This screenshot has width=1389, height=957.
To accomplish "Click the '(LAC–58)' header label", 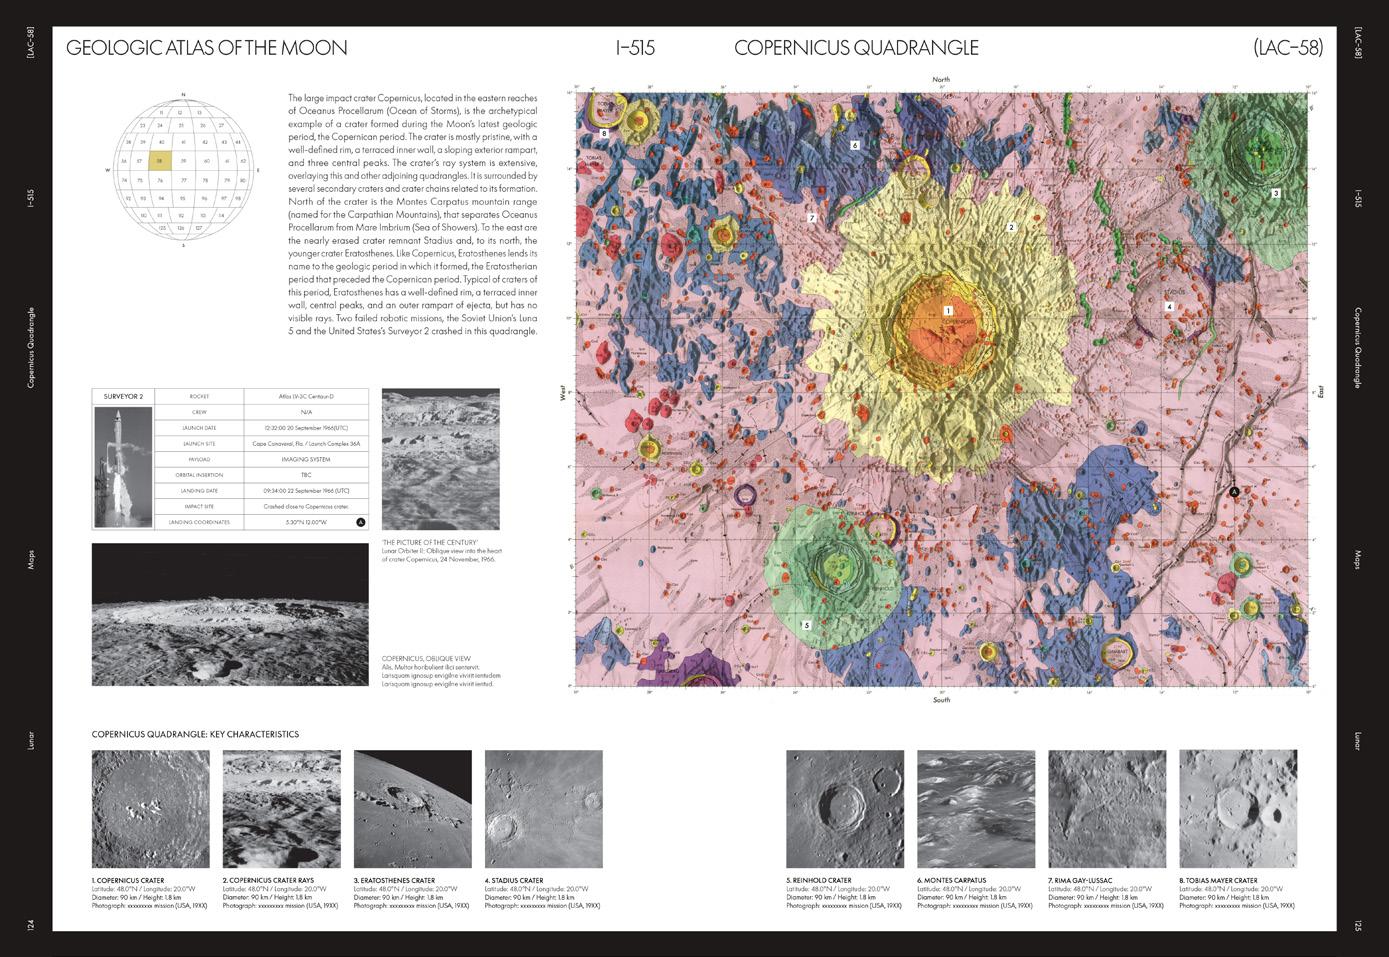I will click(x=1288, y=48).
